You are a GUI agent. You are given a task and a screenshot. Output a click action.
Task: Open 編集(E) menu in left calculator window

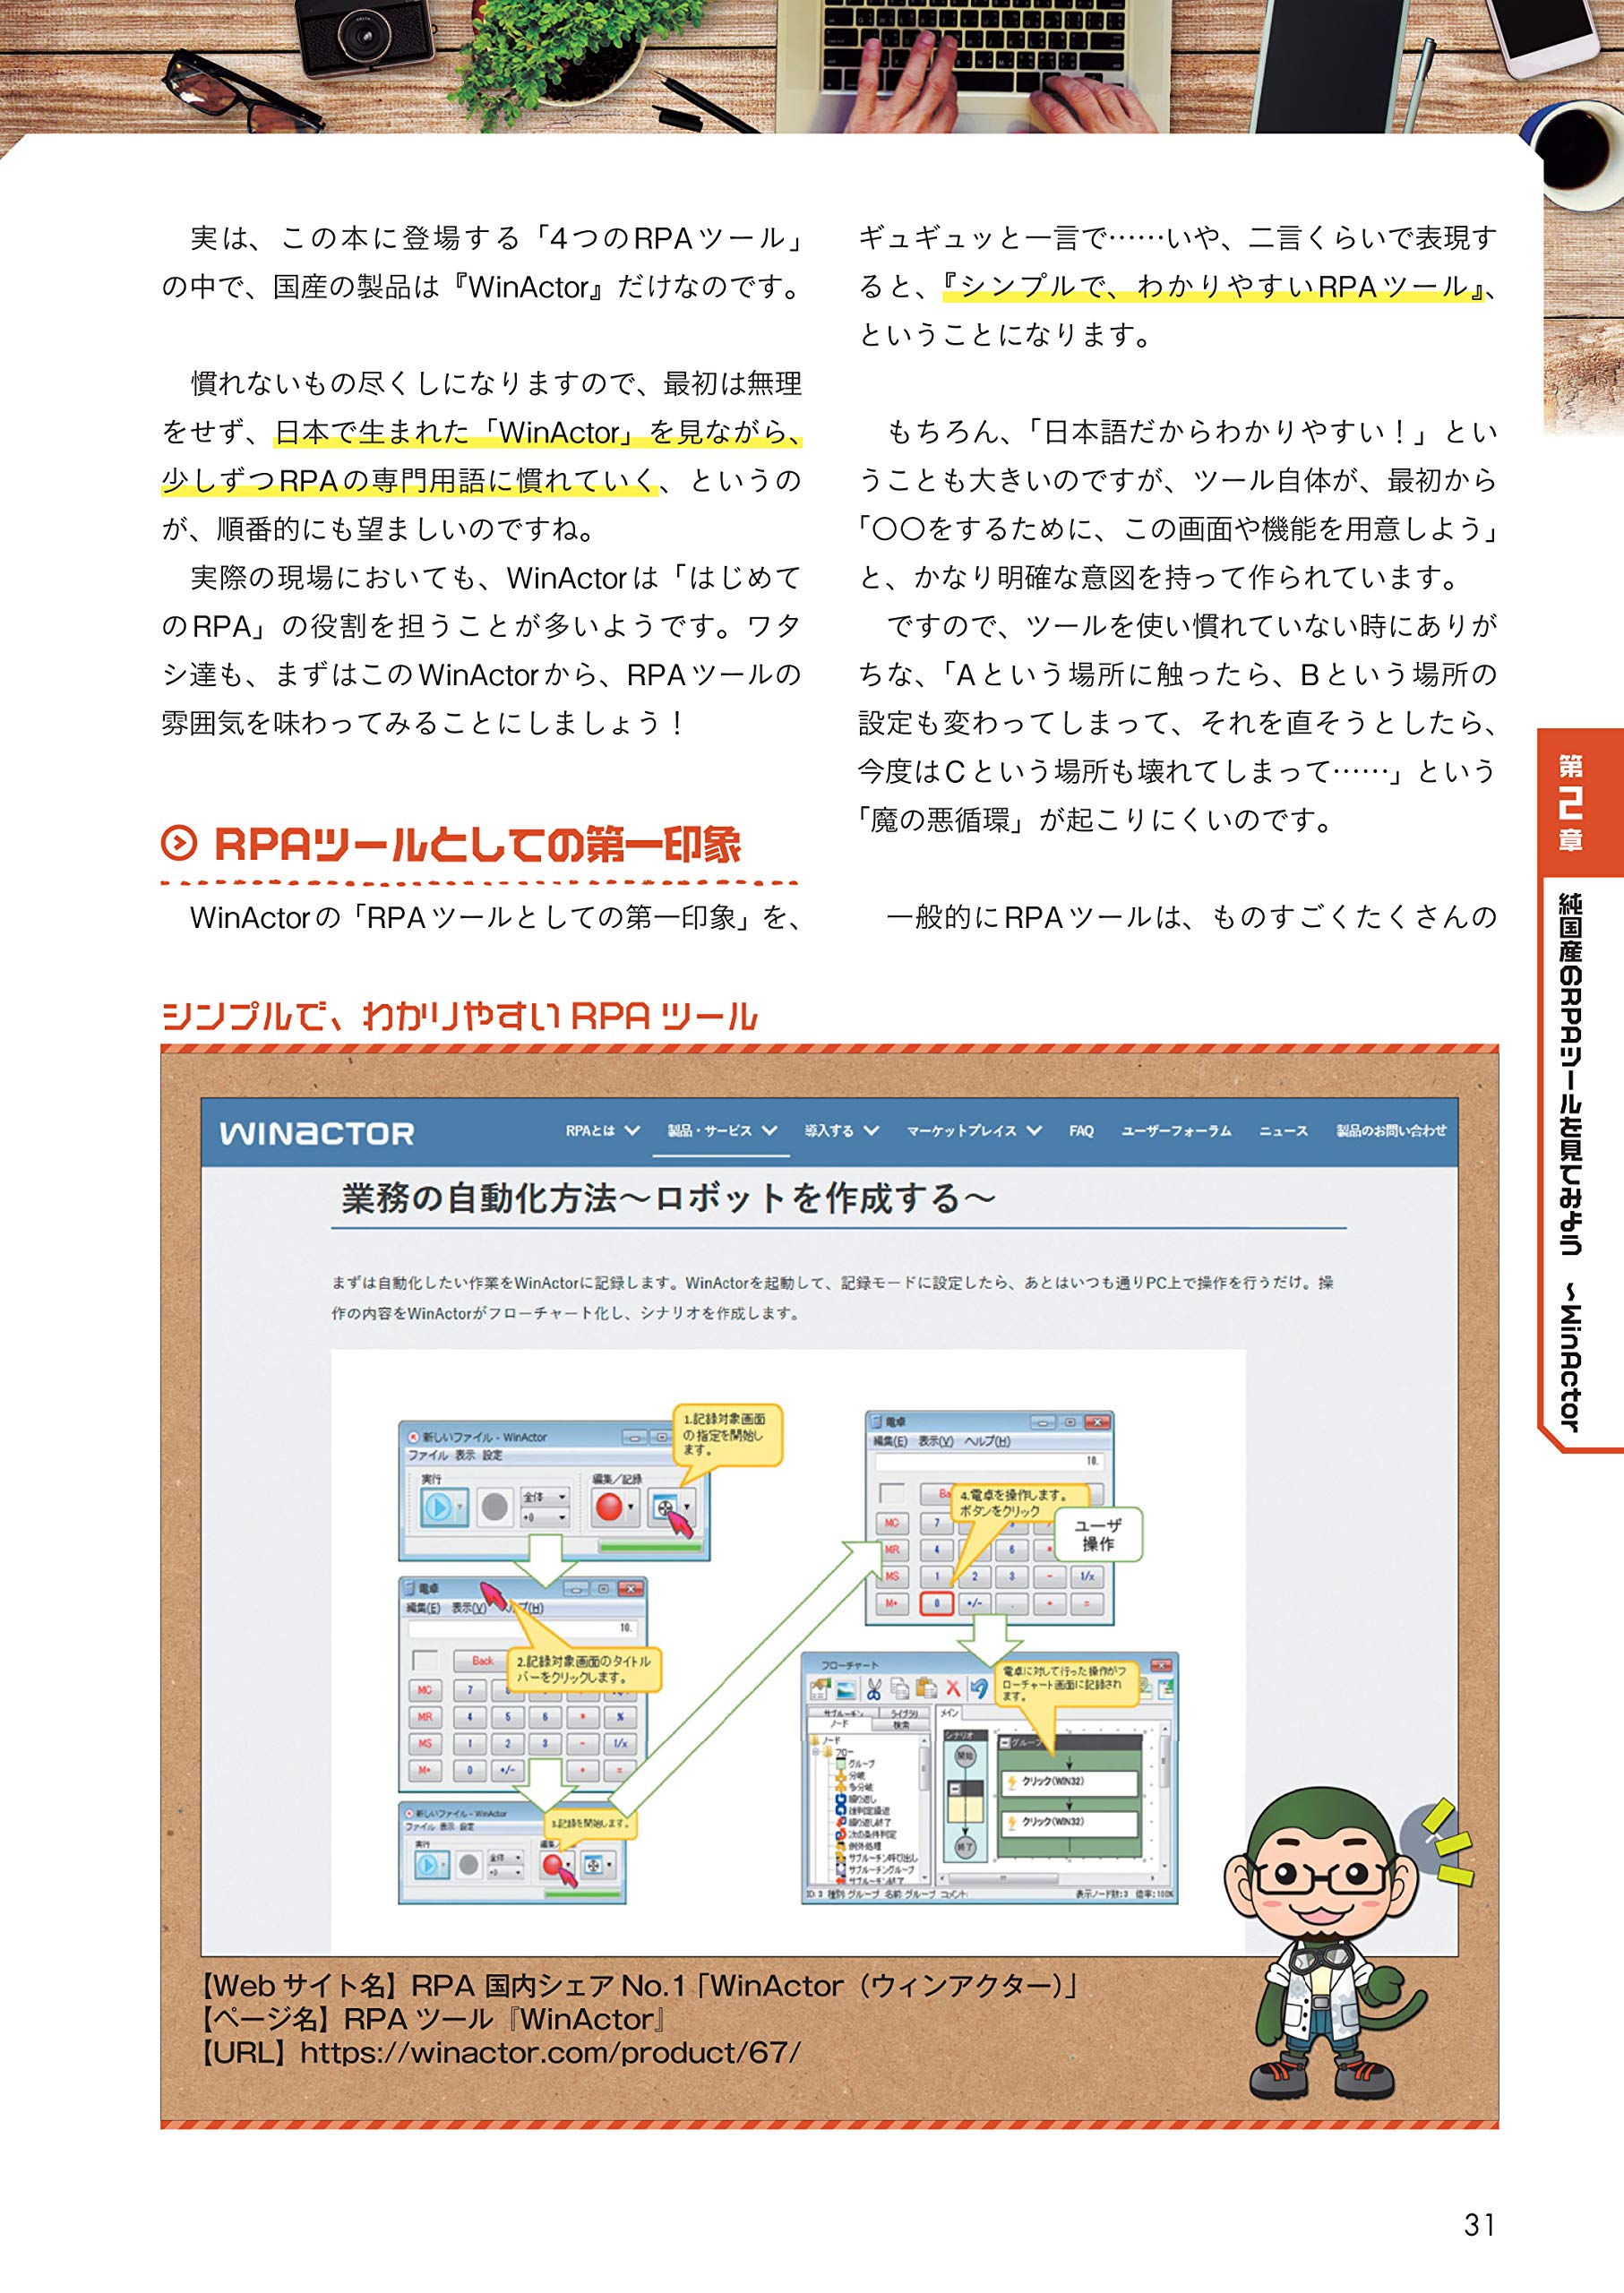click(423, 1609)
